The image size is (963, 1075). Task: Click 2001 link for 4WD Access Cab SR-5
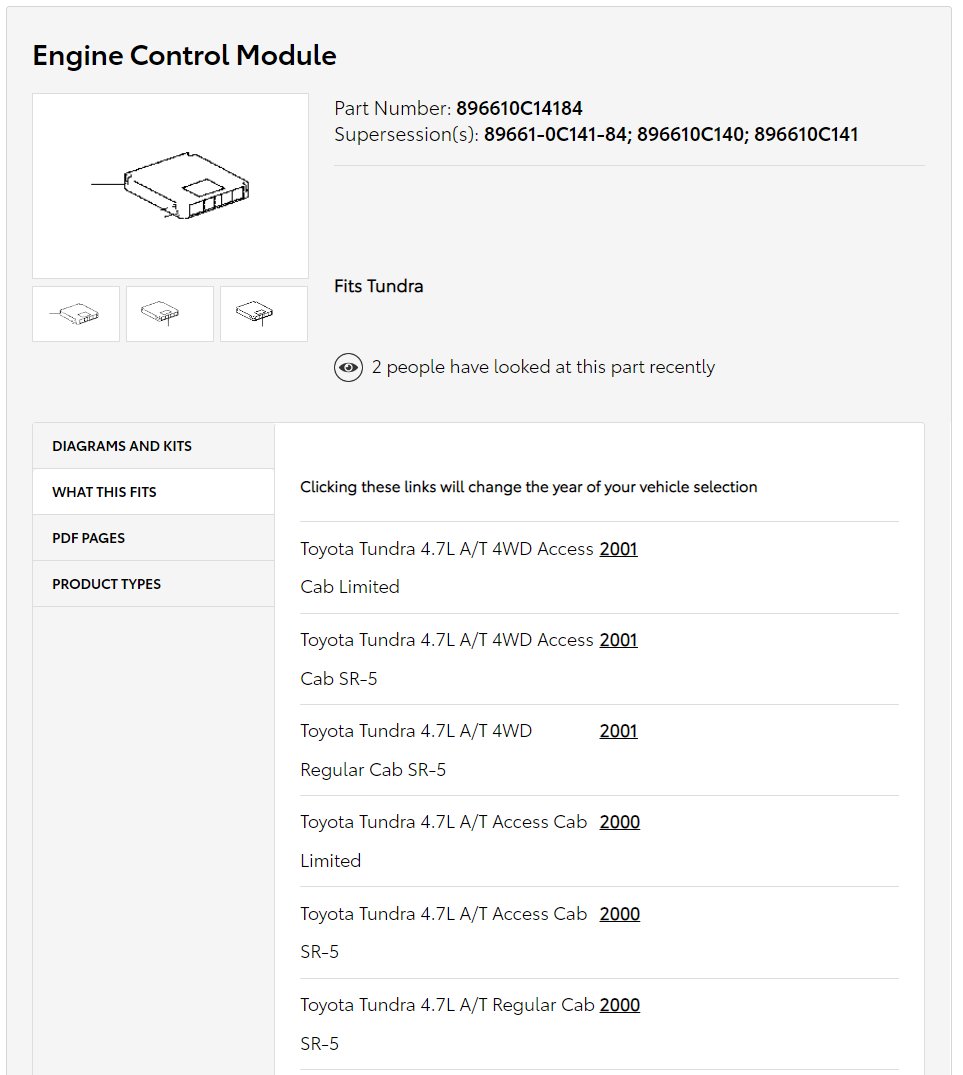pos(618,640)
